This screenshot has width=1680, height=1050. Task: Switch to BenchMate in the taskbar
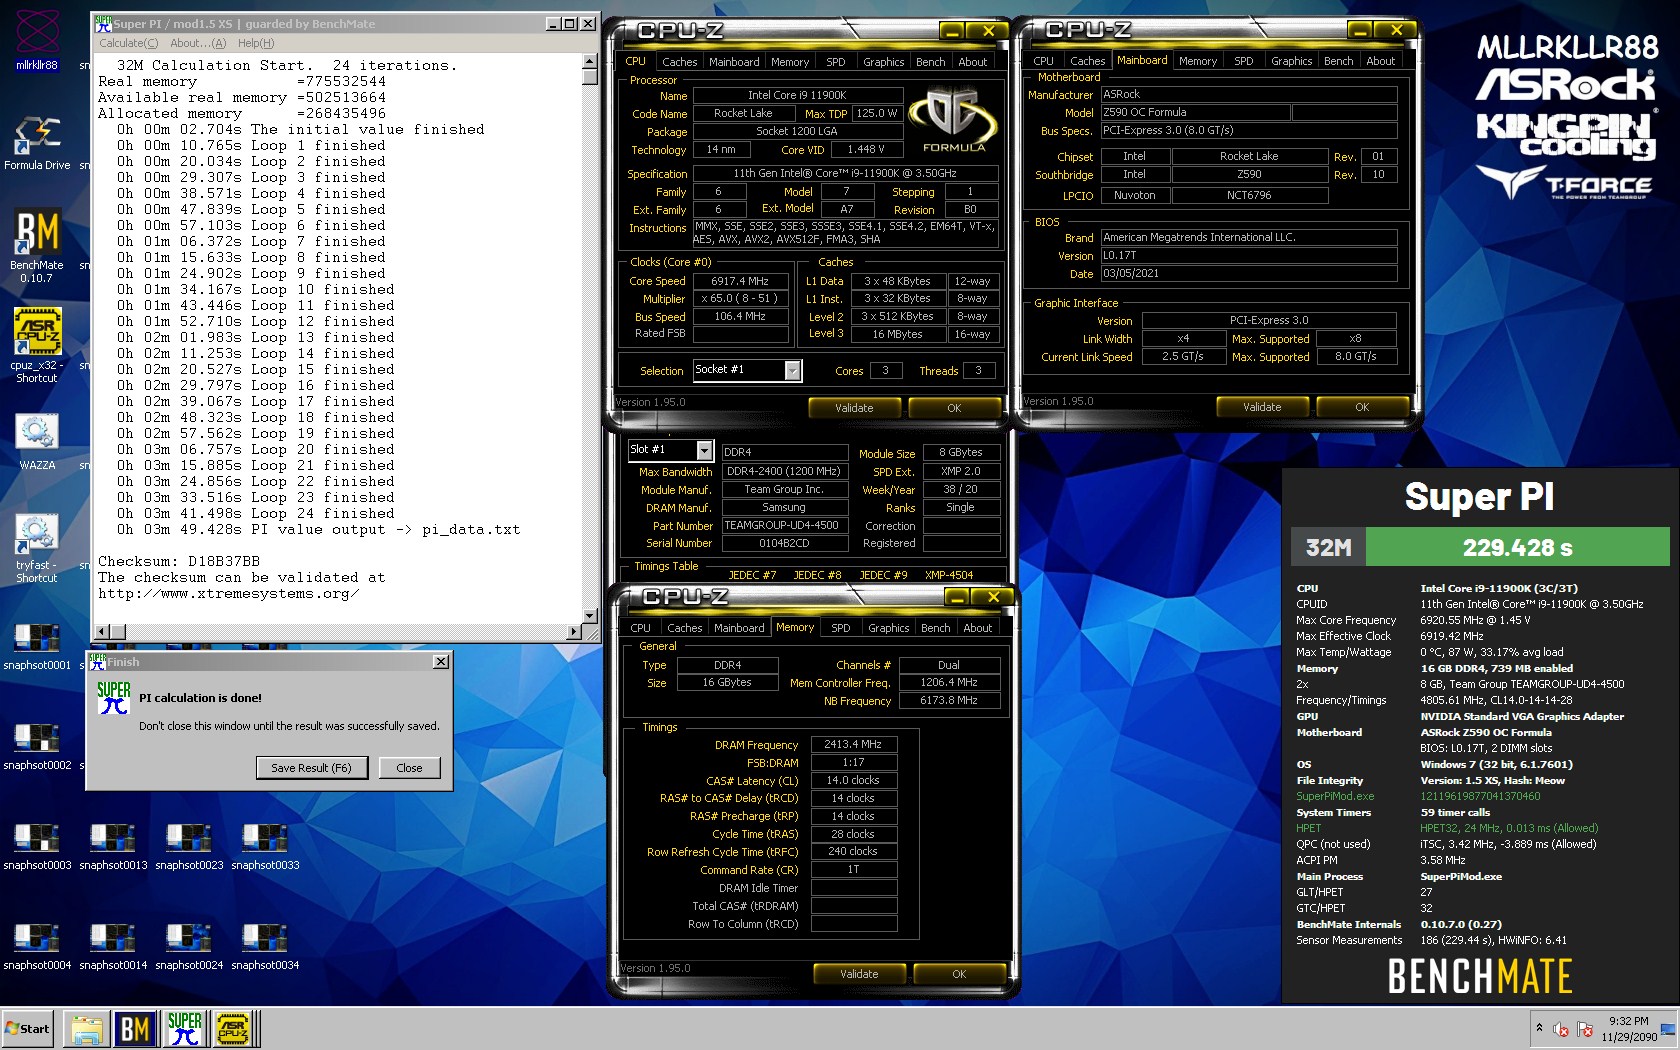coord(135,1029)
